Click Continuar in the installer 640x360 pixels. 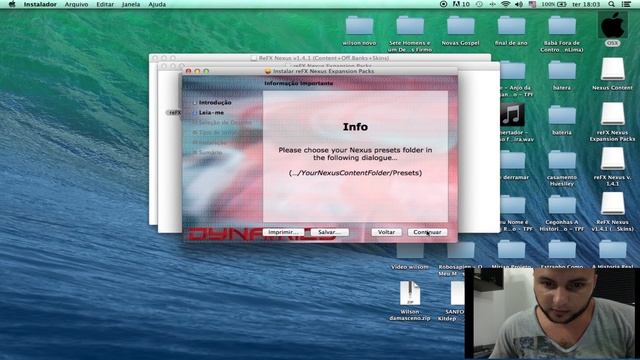click(427, 232)
